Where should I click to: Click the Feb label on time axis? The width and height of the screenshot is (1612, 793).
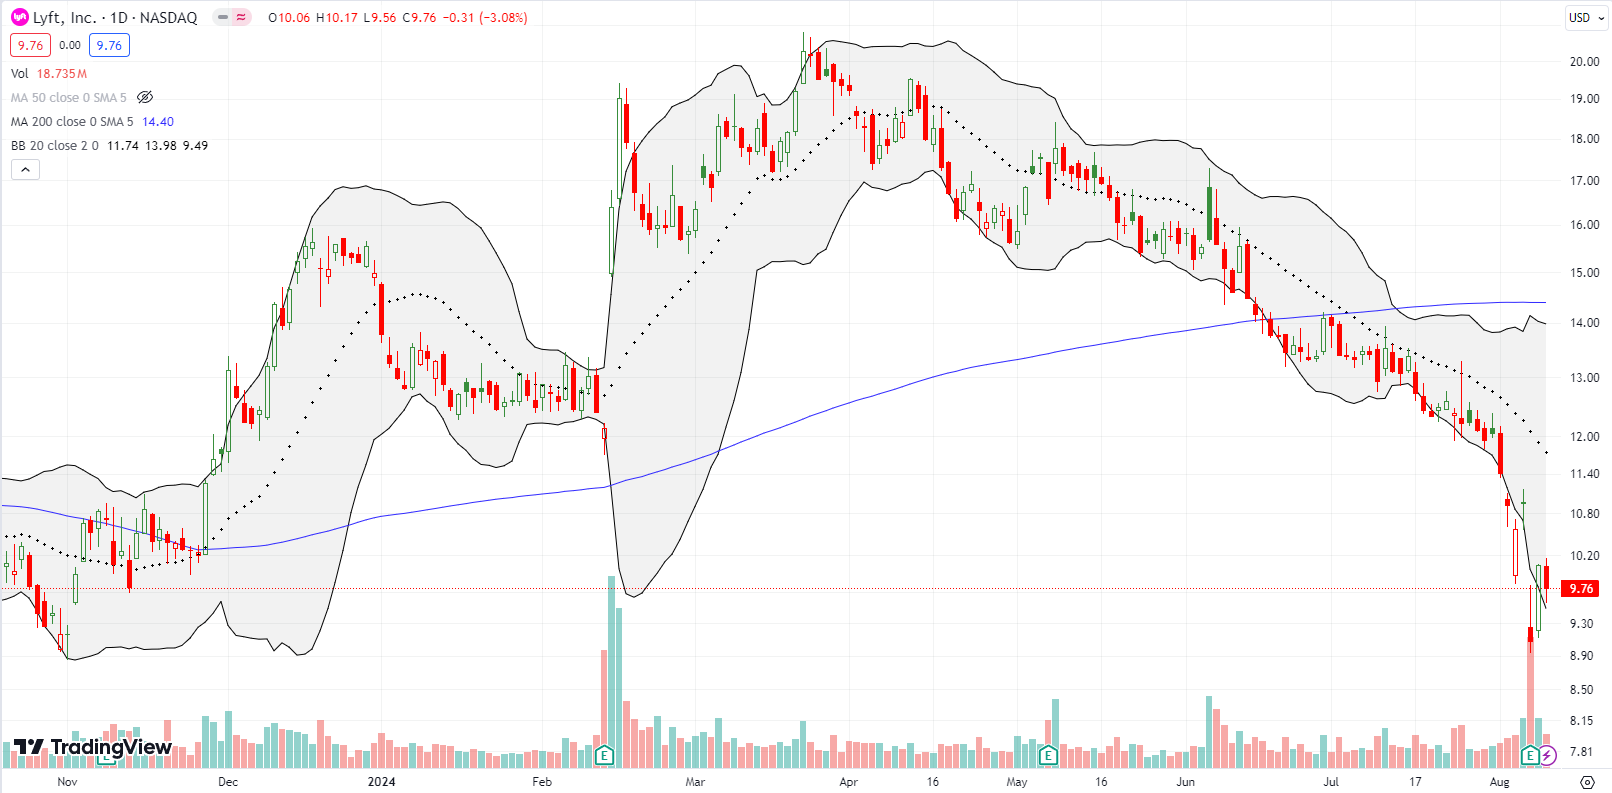coord(542,782)
